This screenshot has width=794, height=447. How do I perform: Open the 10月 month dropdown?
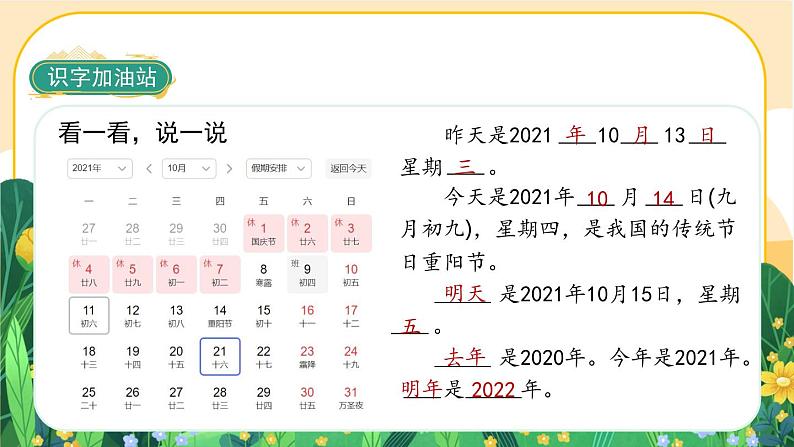click(189, 169)
